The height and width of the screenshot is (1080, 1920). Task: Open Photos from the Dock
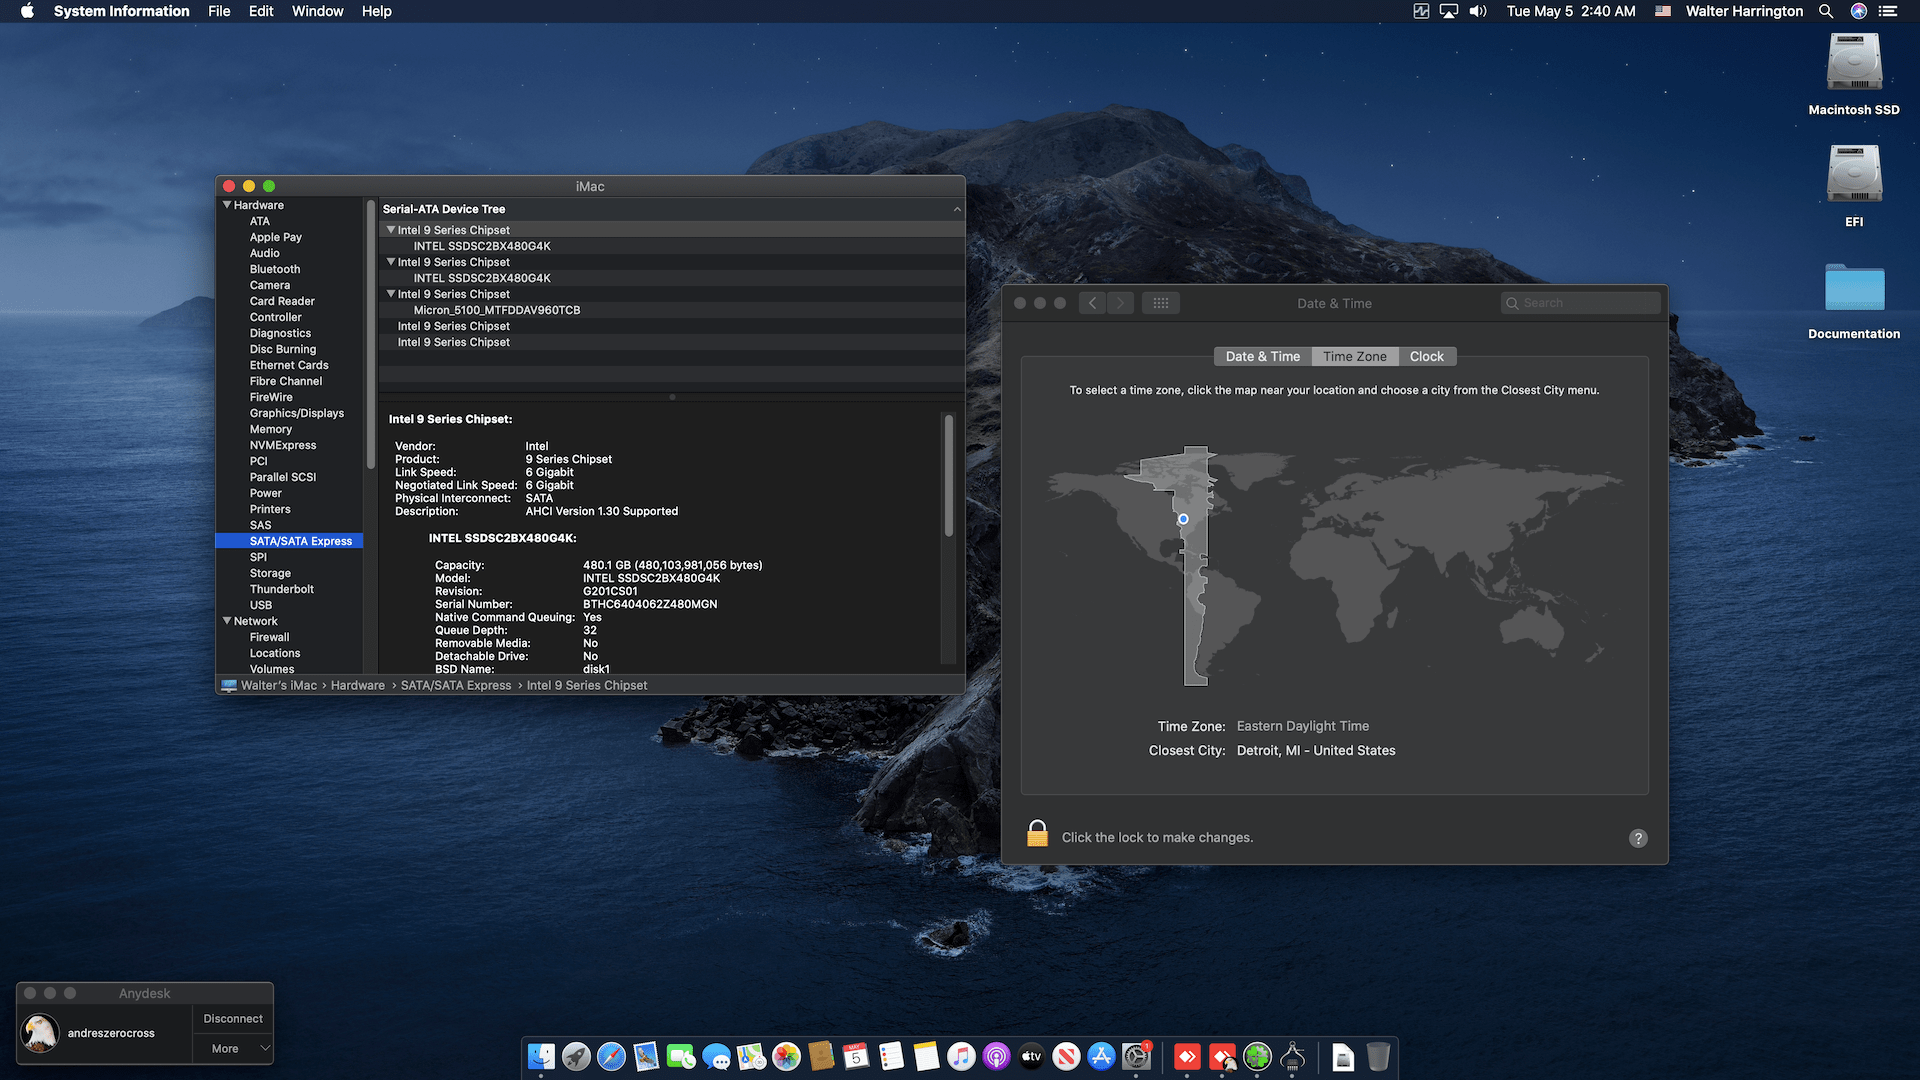click(786, 1056)
